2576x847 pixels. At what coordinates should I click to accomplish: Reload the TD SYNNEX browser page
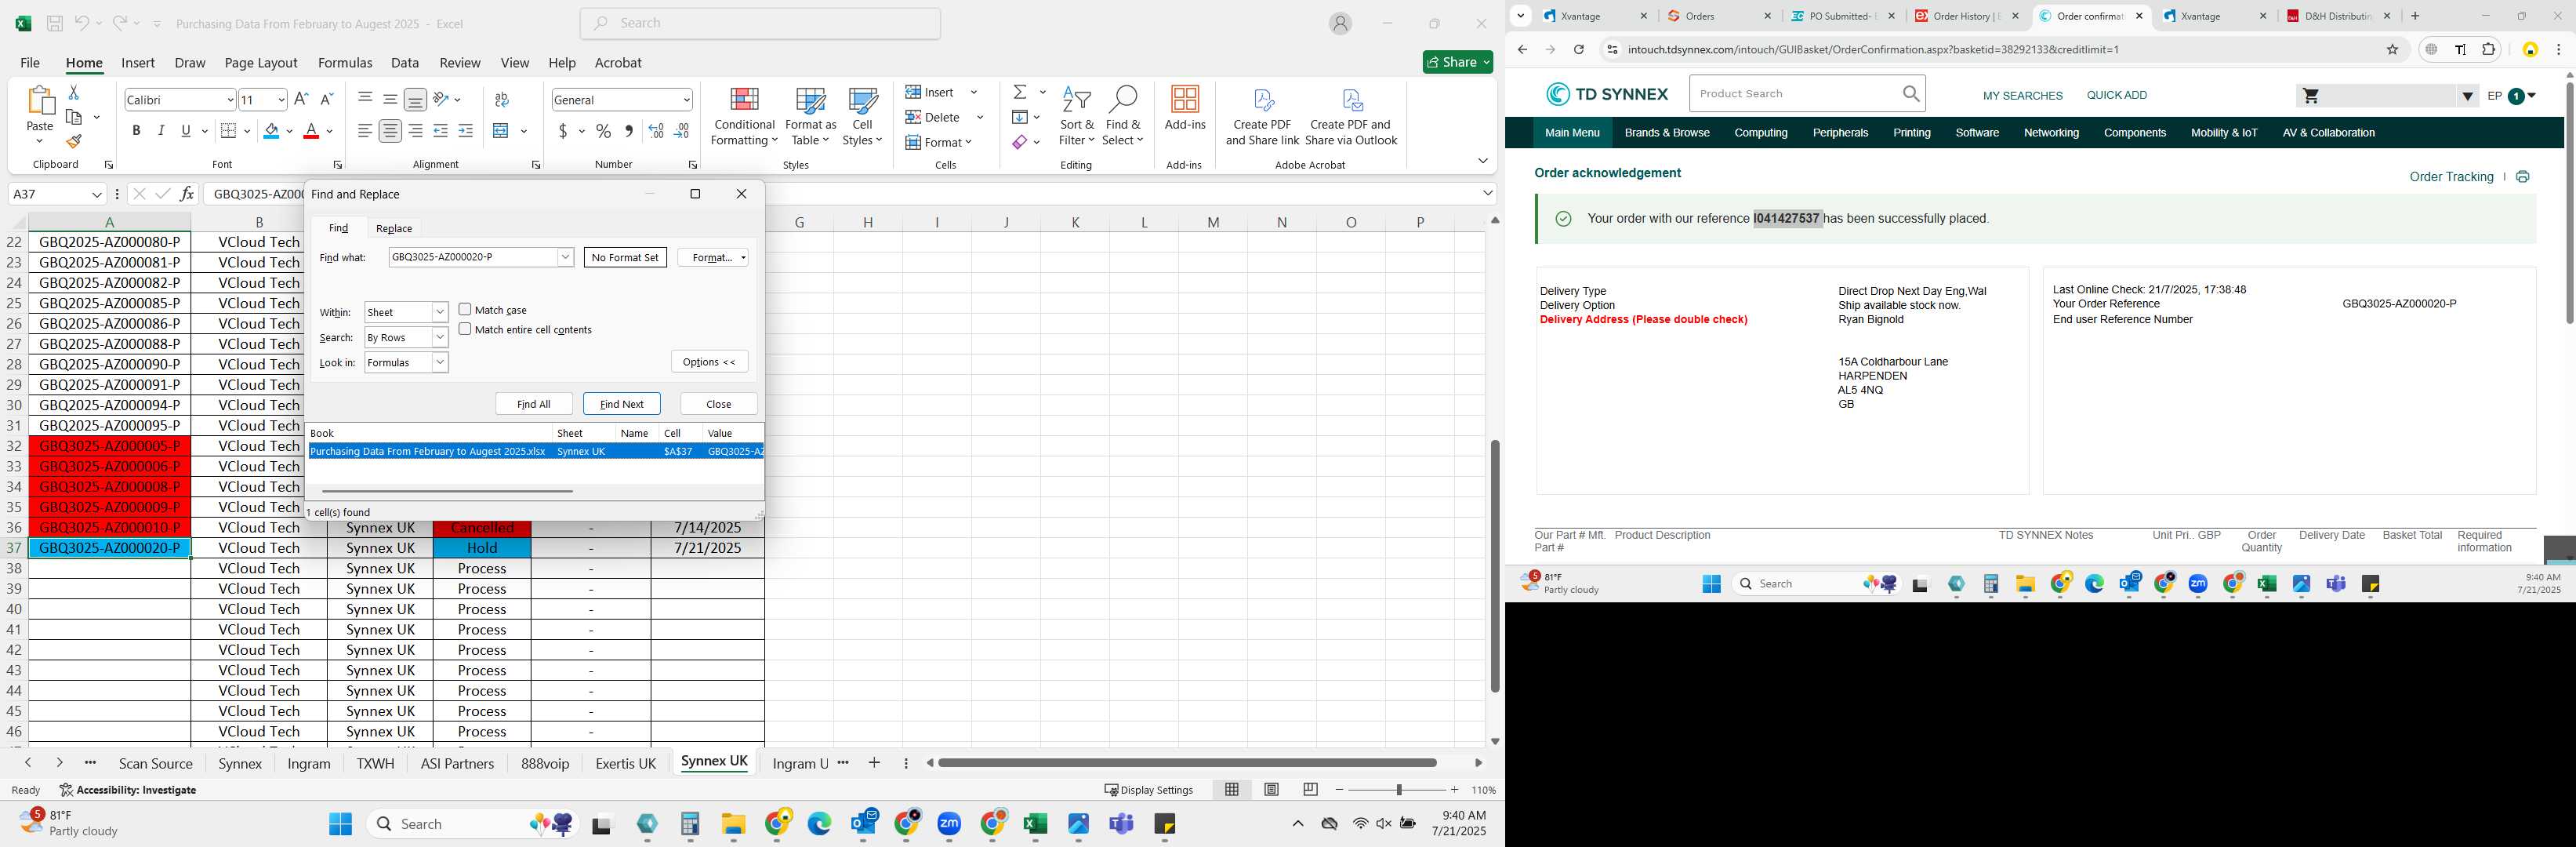[1578, 49]
